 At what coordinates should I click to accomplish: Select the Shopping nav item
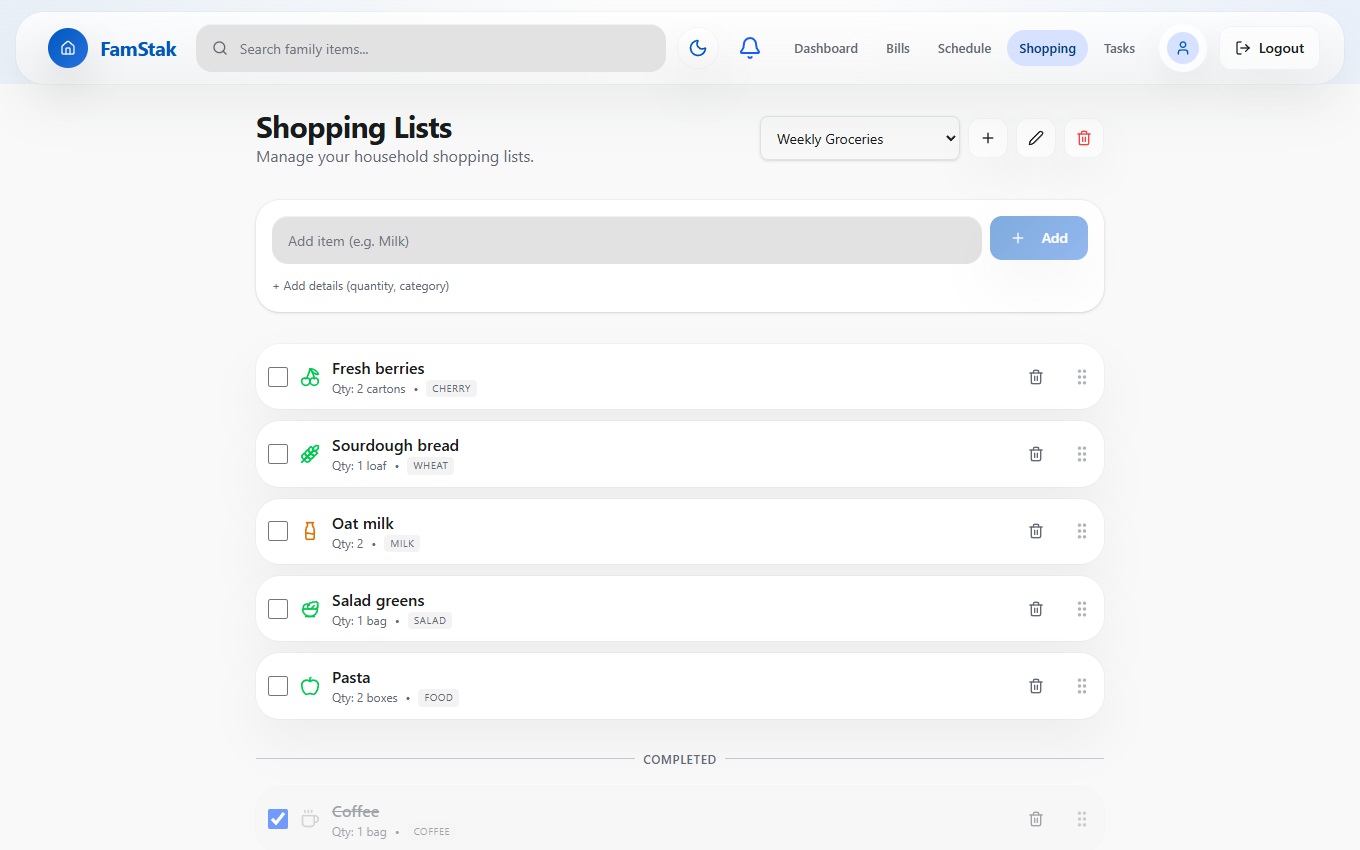pos(1047,48)
